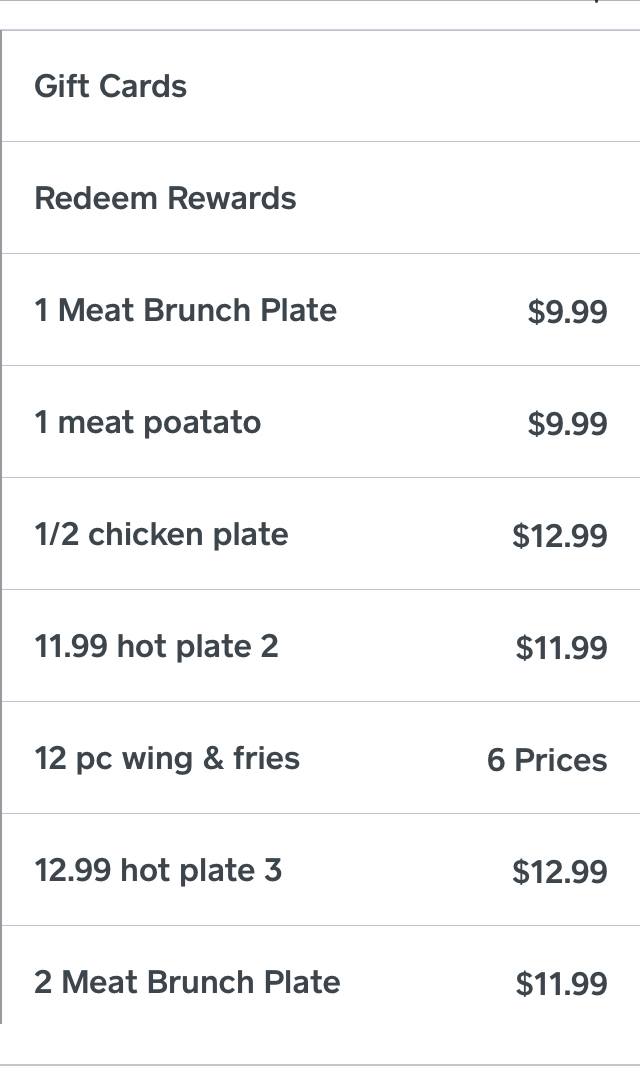Click the $9.99 price beside 1 meat poatato

(x=567, y=424)
